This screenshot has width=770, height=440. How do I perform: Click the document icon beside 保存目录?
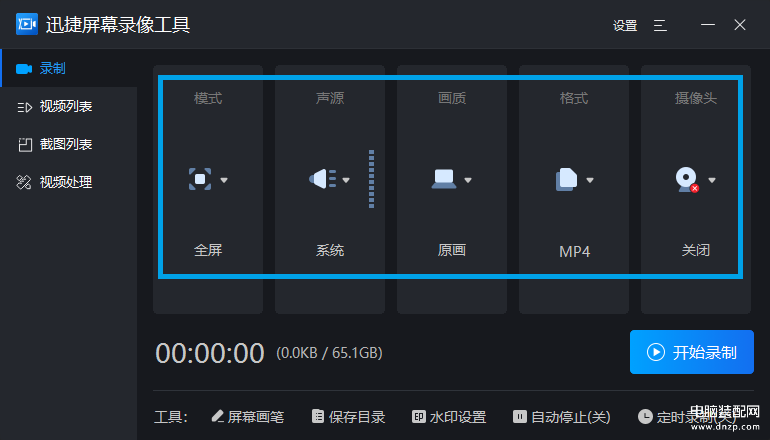tap(318, 416)
